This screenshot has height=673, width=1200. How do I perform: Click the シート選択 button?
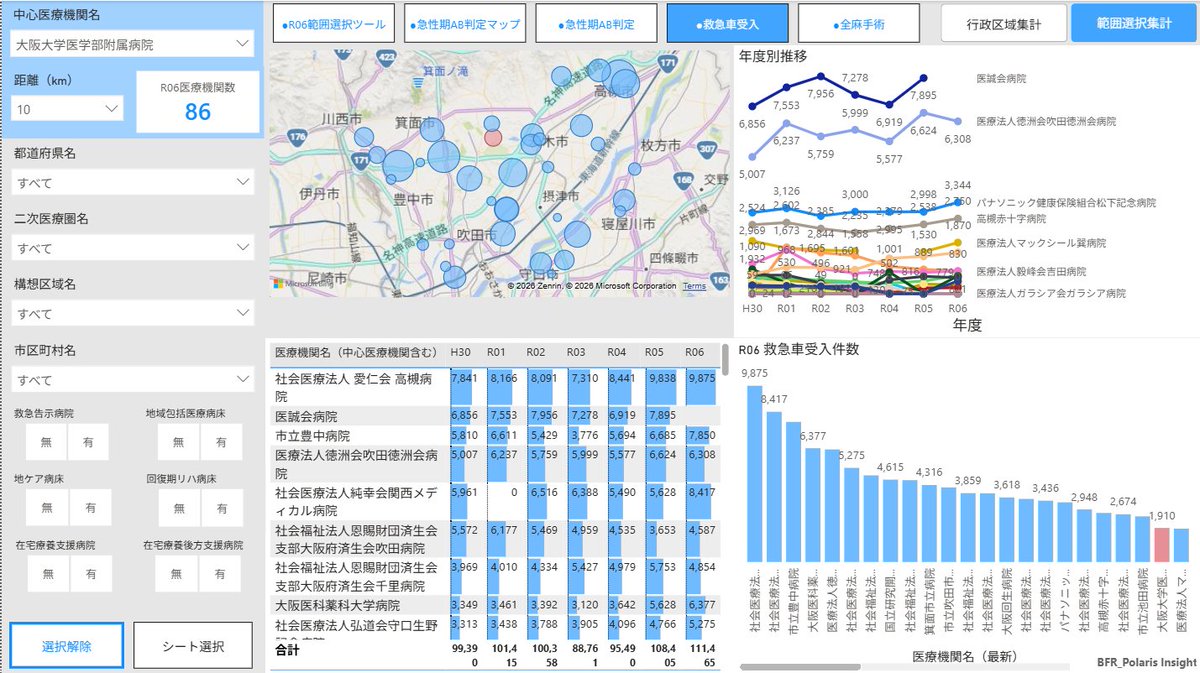click(193, 646)
